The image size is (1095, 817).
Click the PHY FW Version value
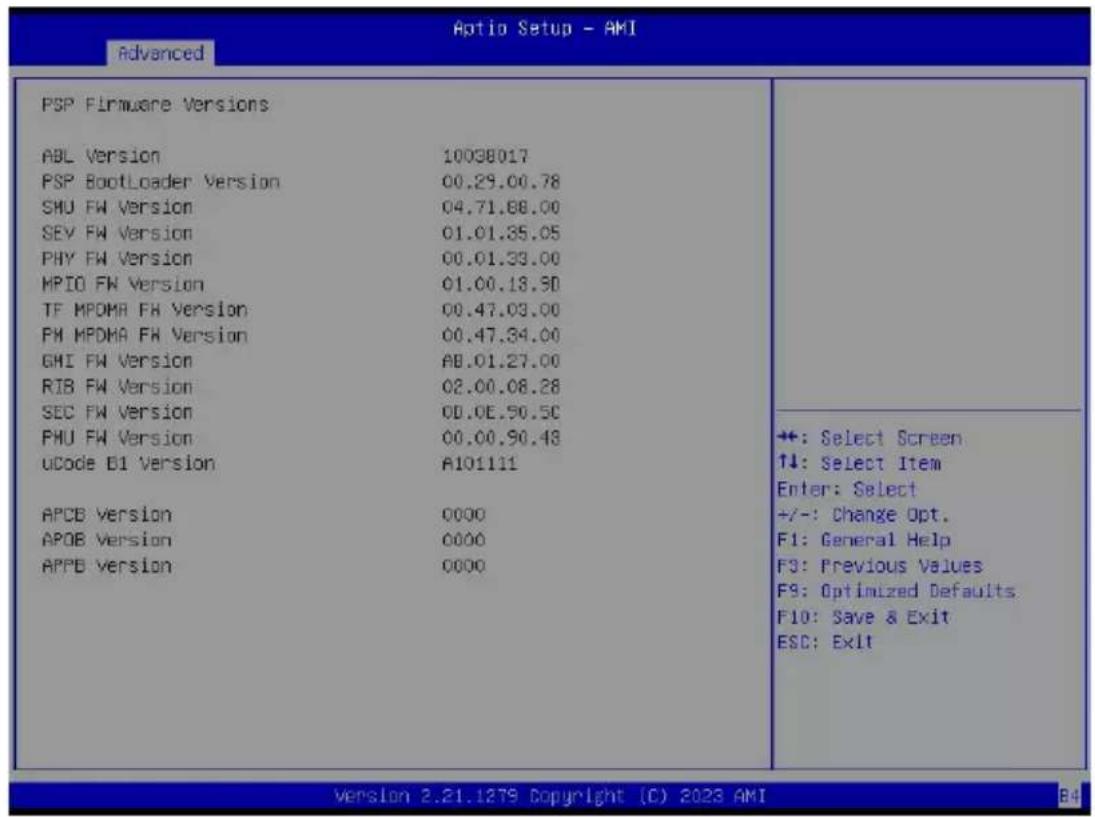coord(501,258)
